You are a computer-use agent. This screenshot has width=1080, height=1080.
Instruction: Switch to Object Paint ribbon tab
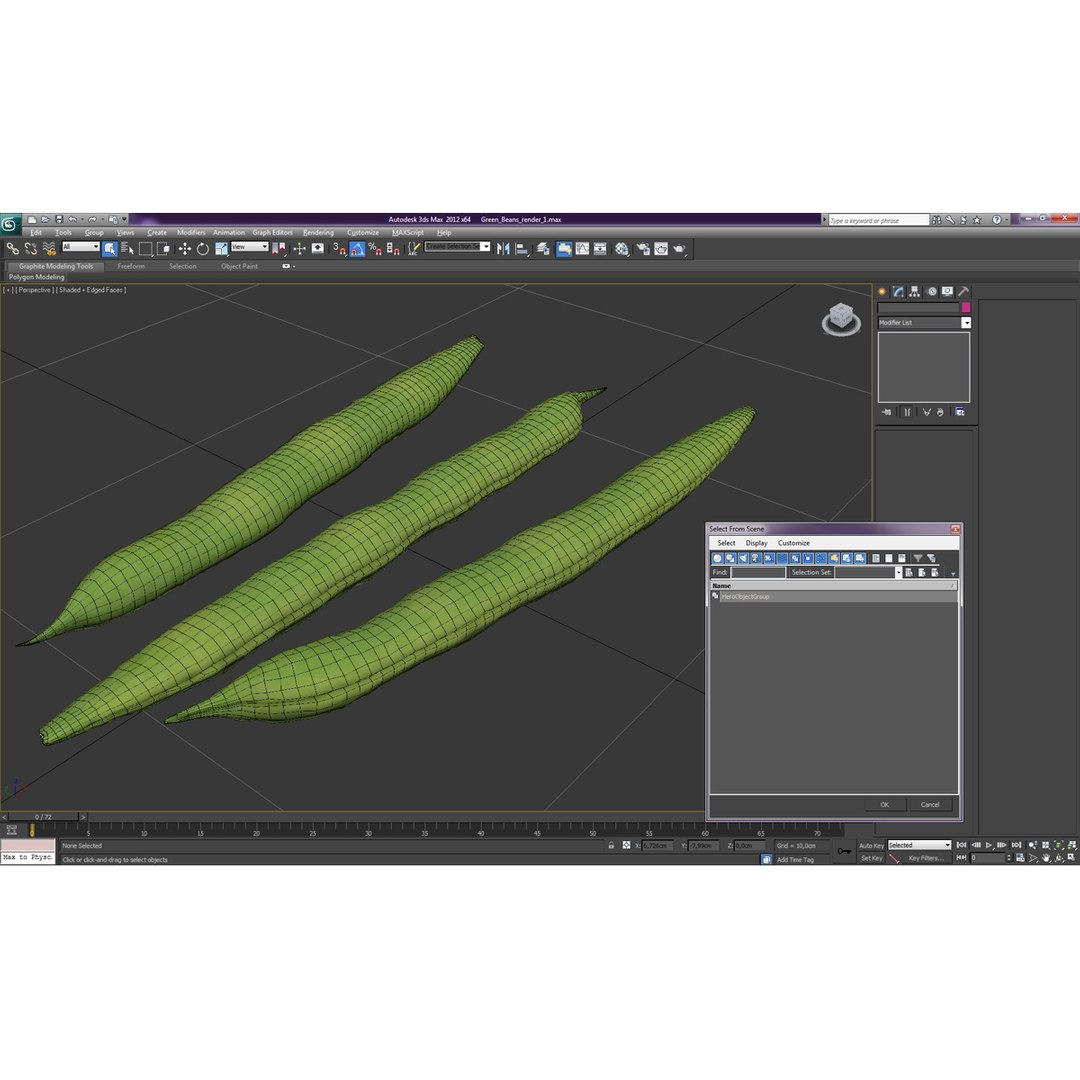239,267
